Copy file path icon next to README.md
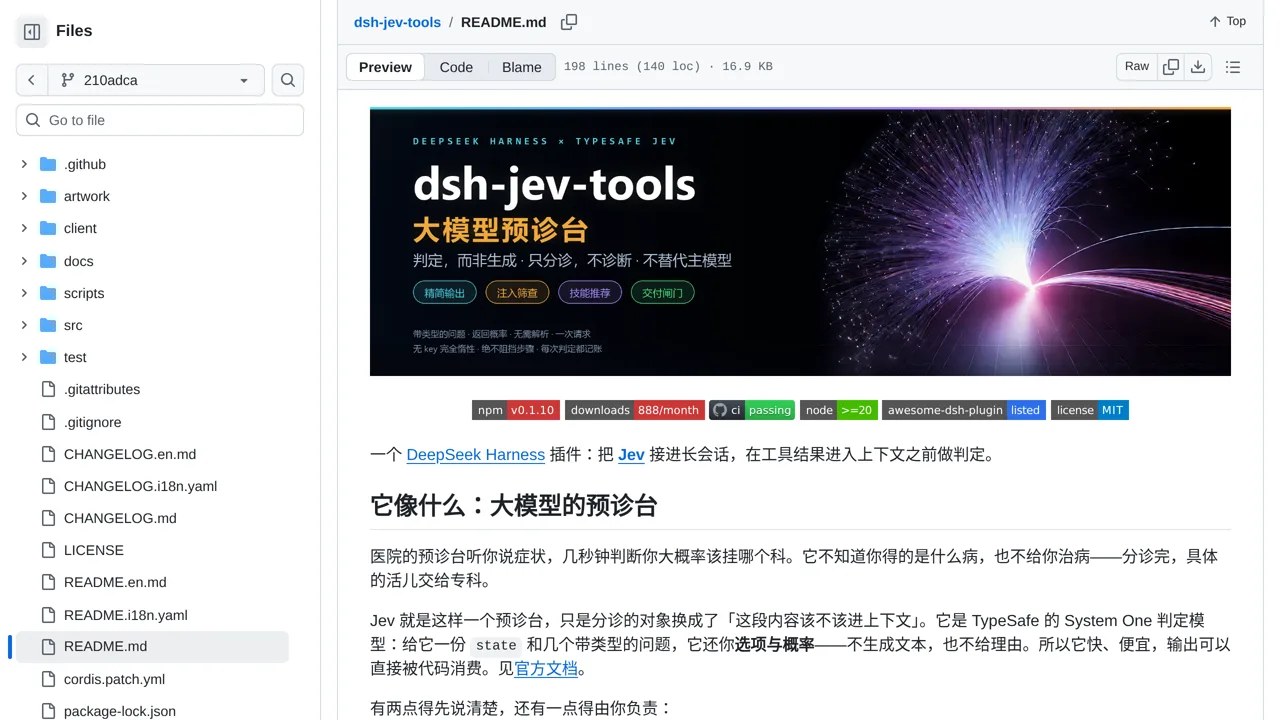 coord(569,22)
